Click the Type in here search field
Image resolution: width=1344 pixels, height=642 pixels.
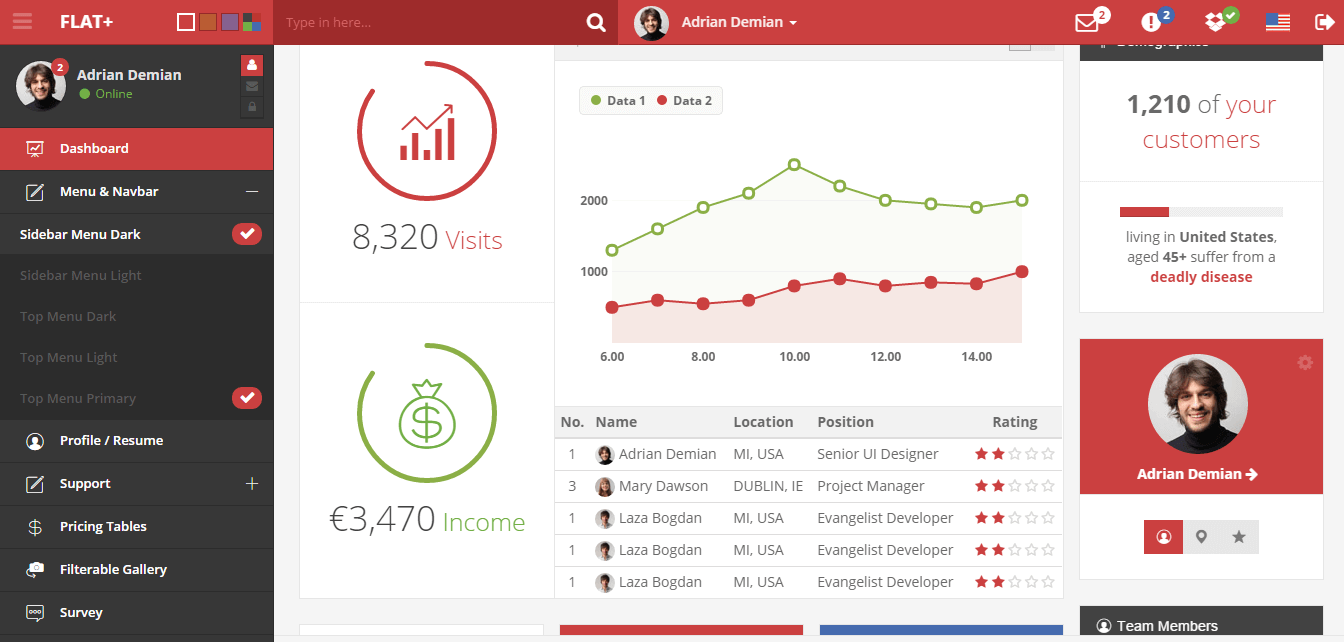coord(430,22)
